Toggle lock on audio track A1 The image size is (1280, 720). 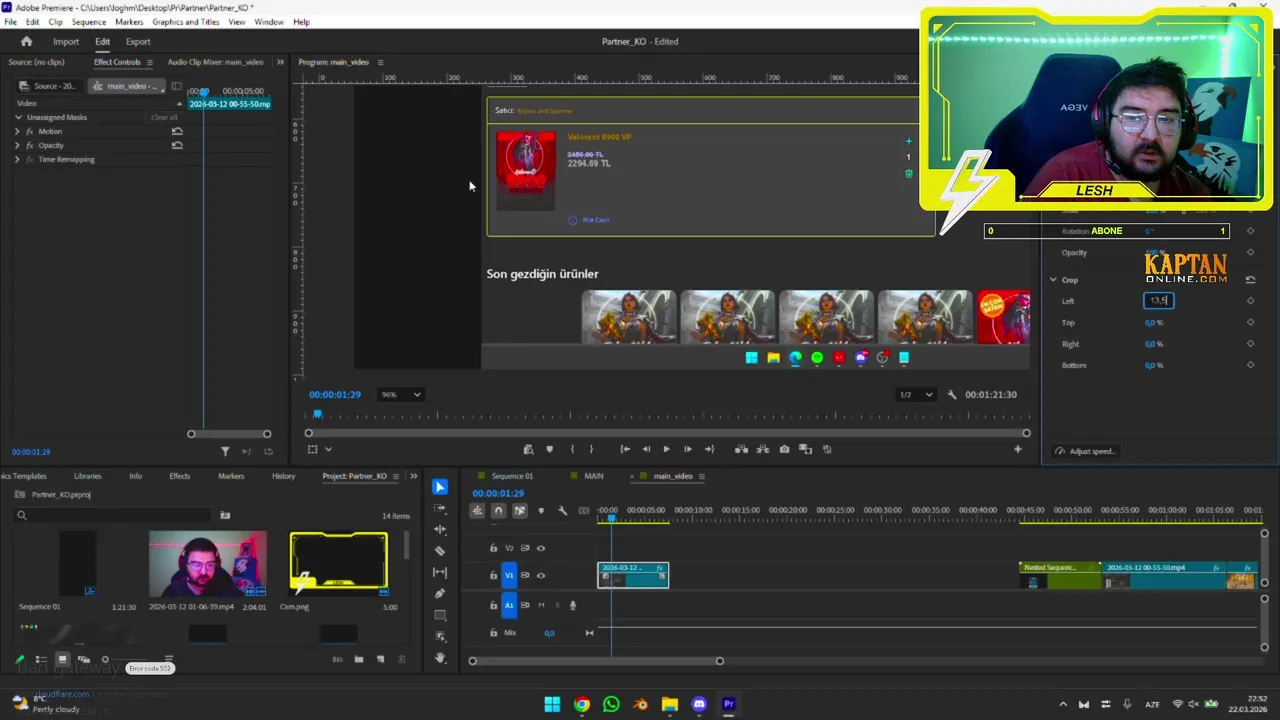click(493, 605)
